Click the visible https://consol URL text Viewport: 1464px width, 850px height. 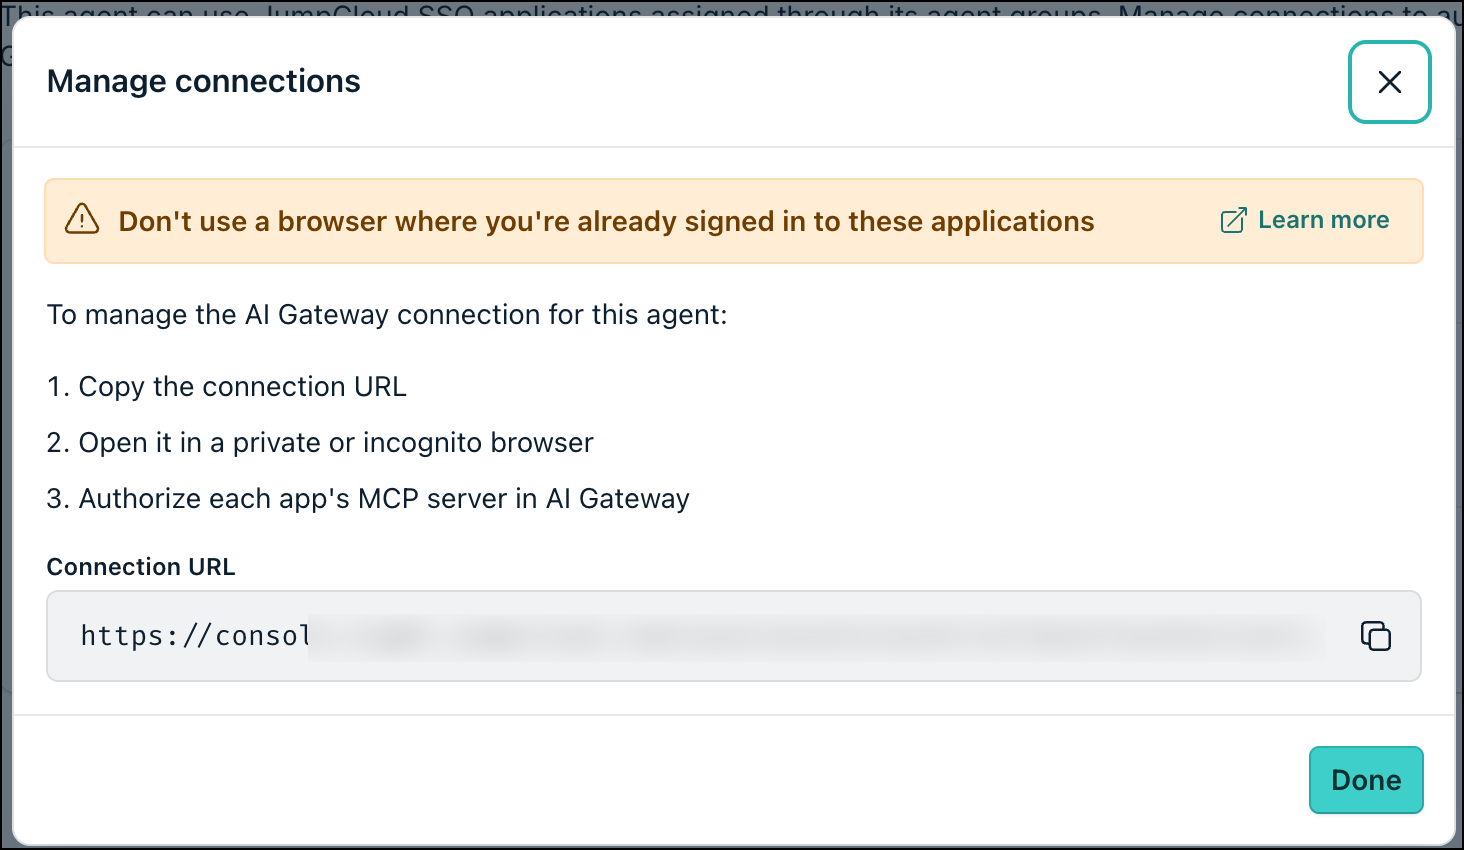(195, 636)
